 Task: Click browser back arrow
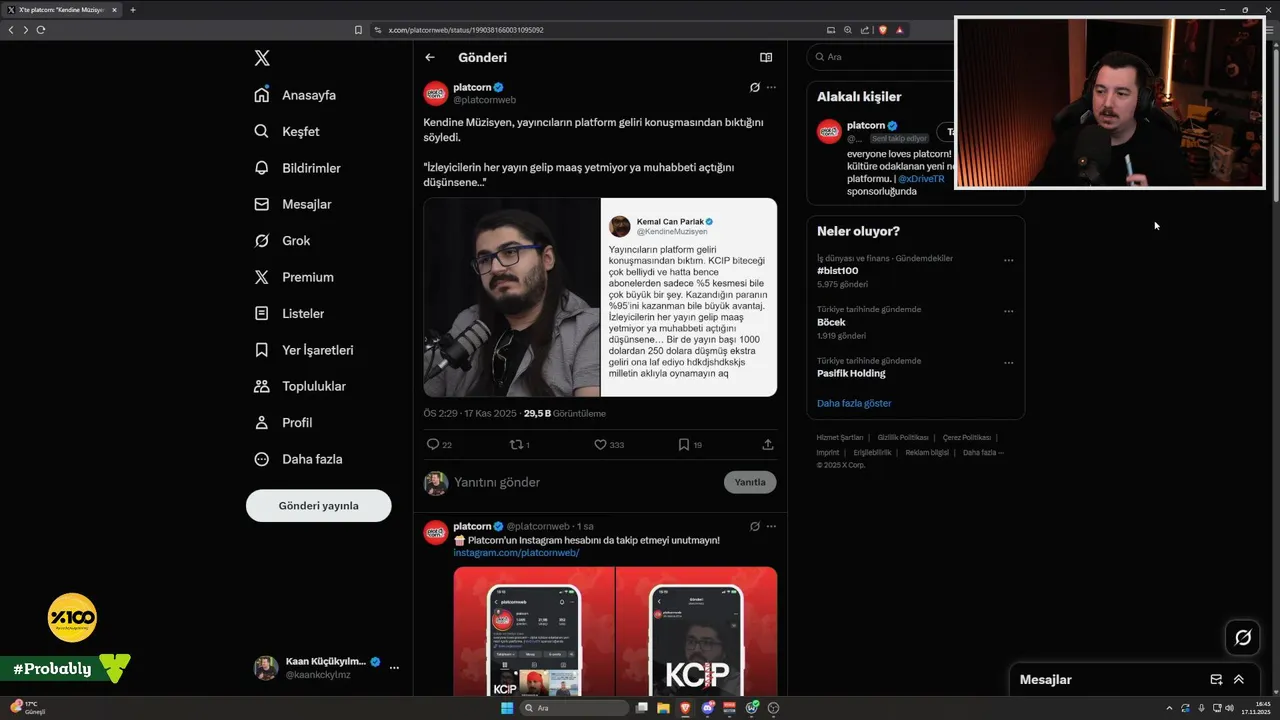click(11, 30)
